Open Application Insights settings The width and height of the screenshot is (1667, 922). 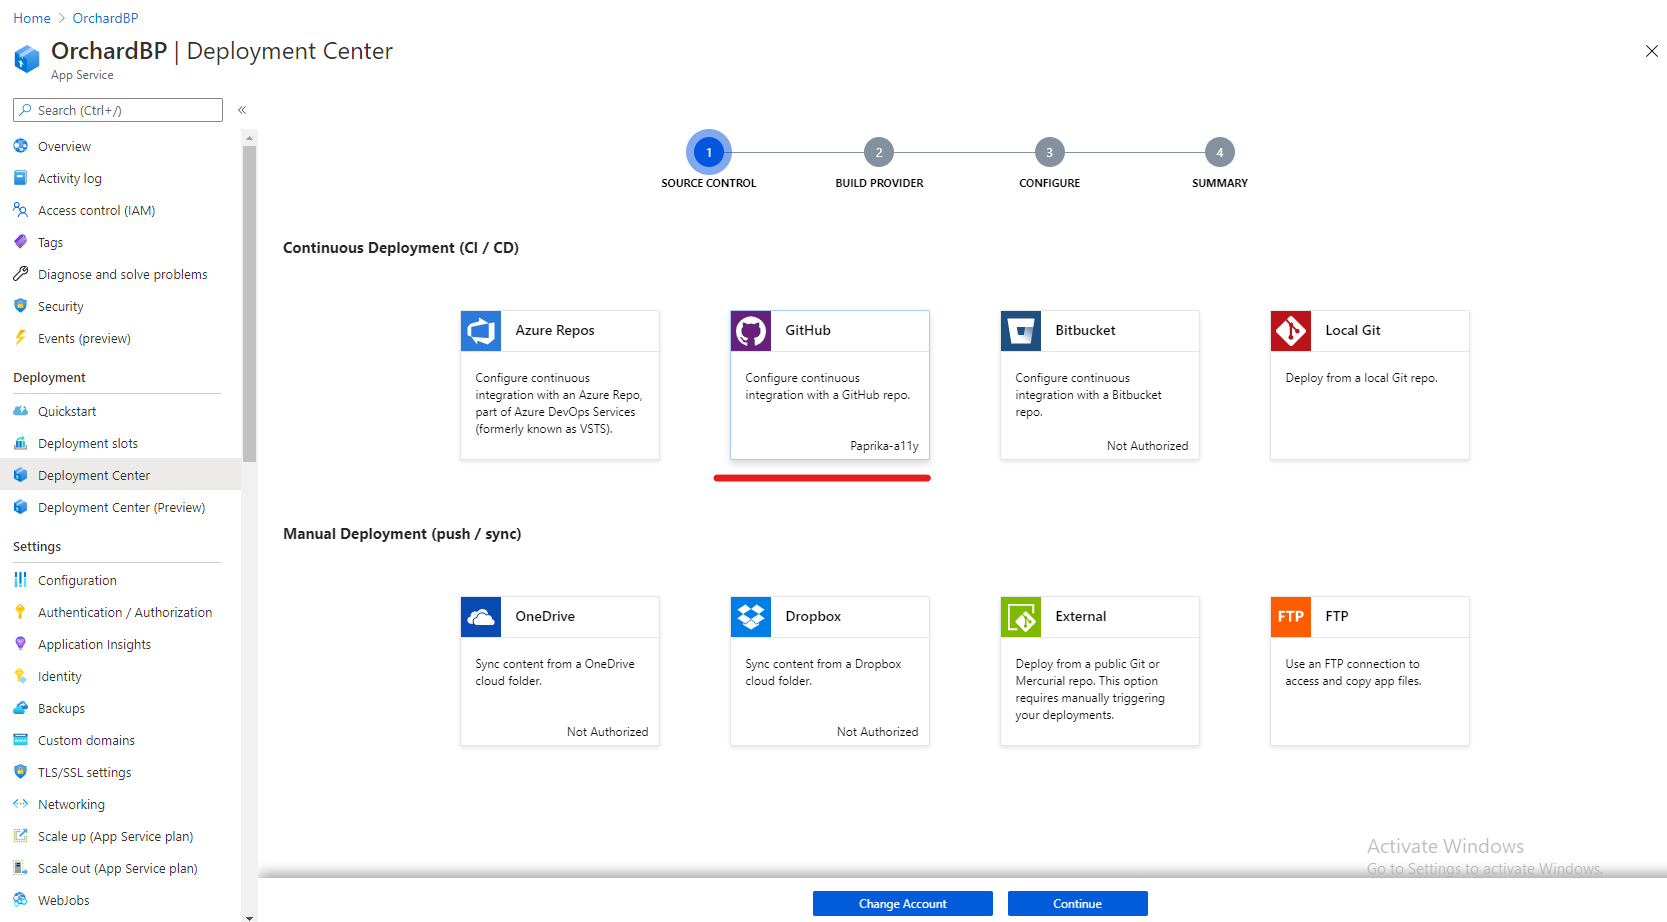[x=94, y=645]
